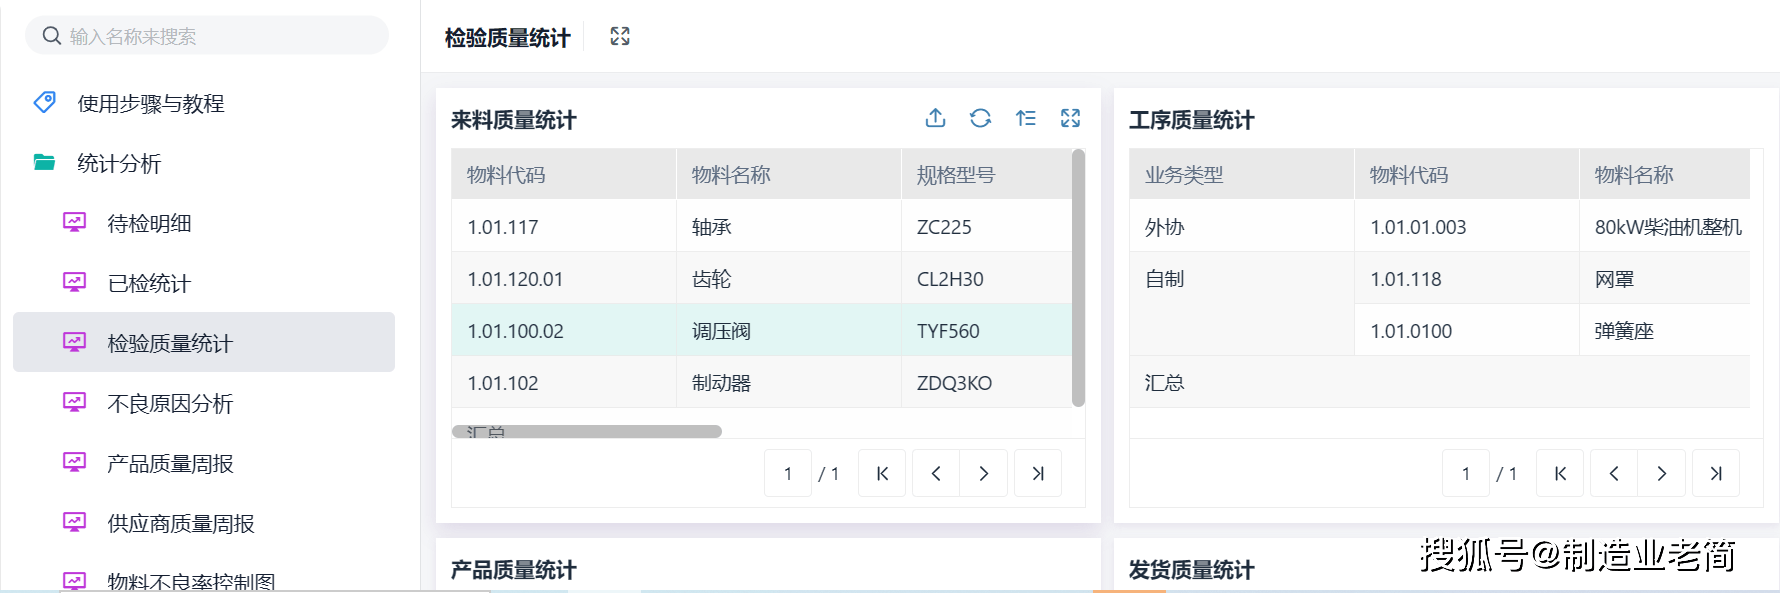1780x593 pixels.
Task: Go to next page in 来料质量统计
Action: tap(984, 473)
